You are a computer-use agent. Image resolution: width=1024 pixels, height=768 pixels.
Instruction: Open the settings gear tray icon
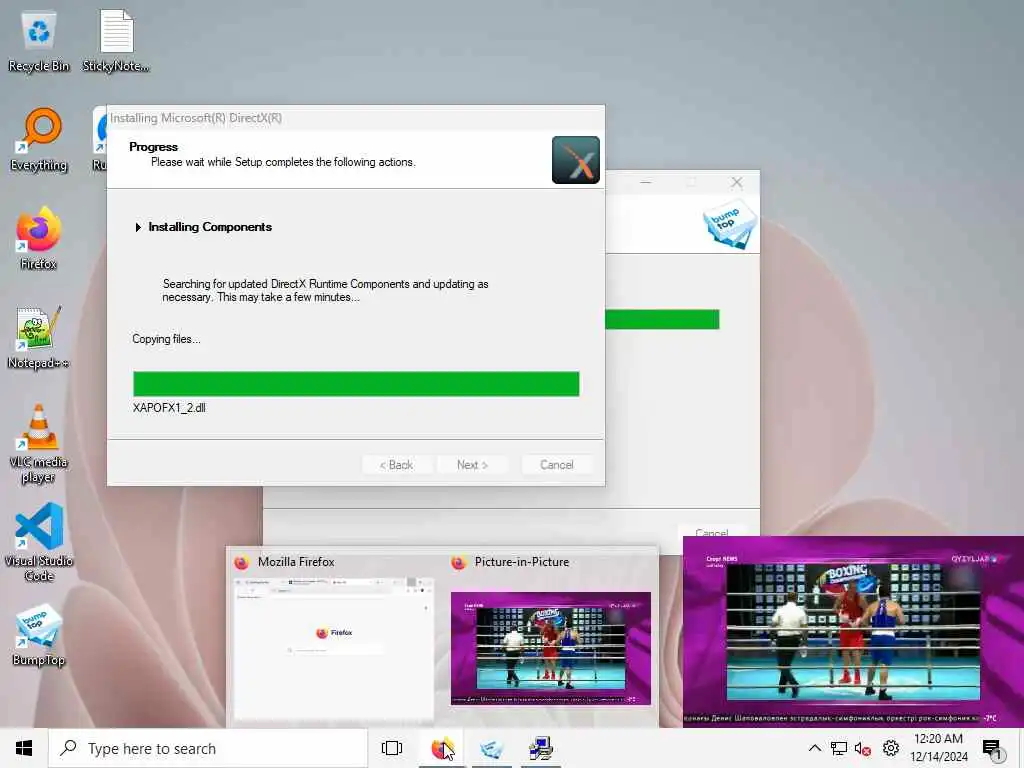click(890, 748)
